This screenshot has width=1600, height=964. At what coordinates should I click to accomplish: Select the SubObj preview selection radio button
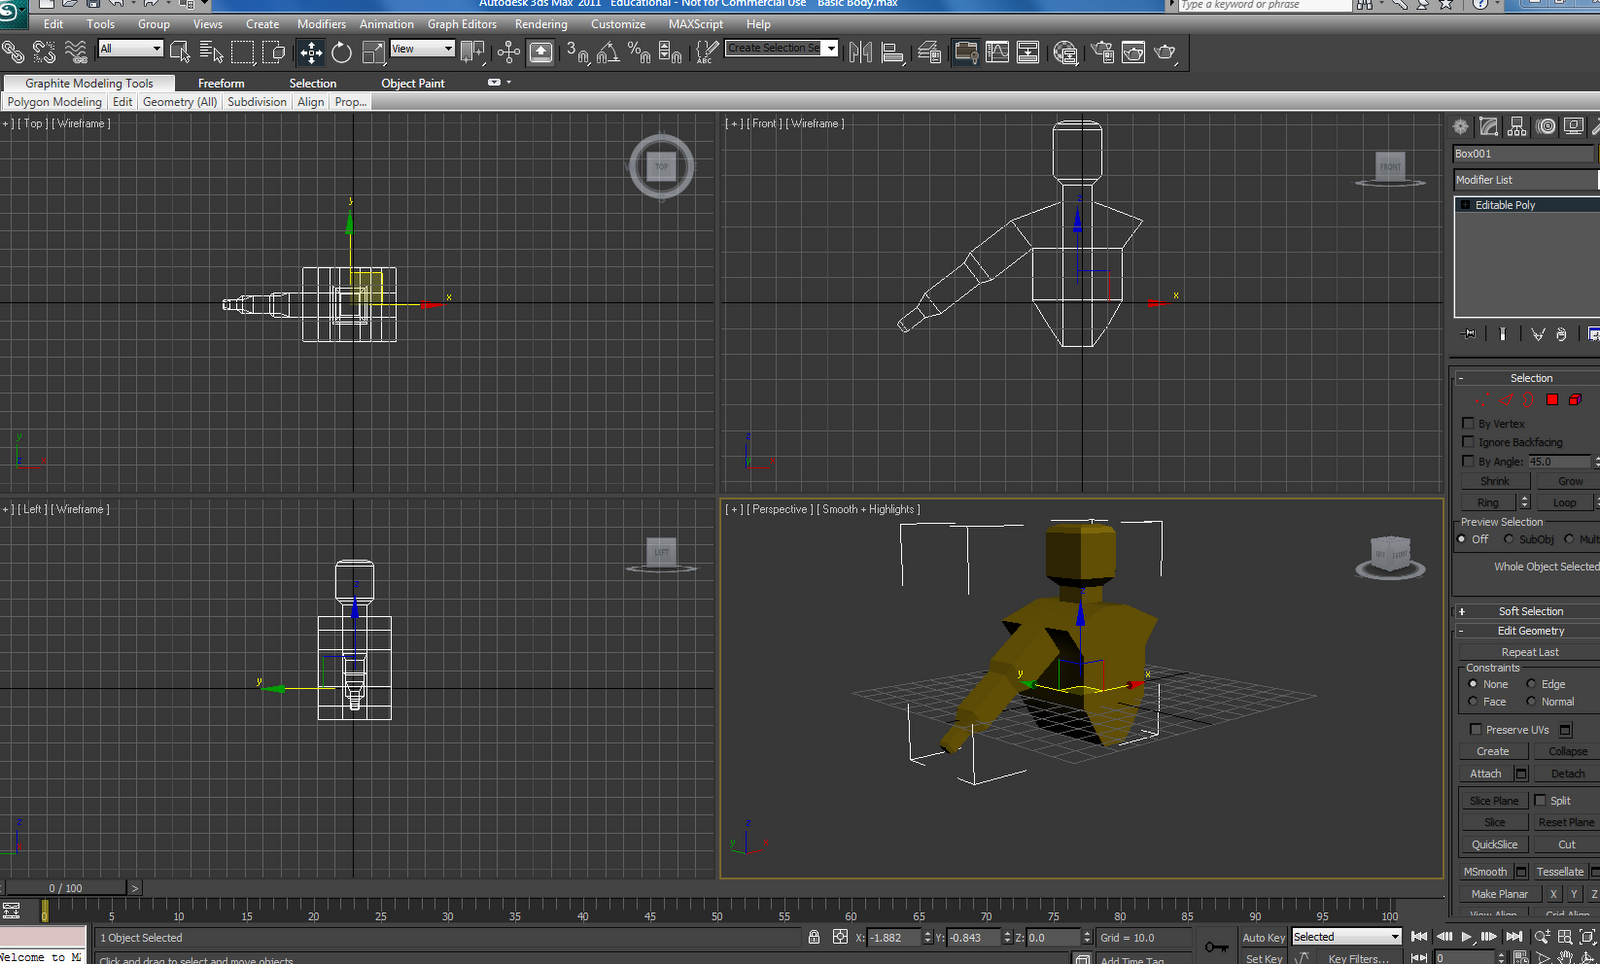(x=1508, y=539)
